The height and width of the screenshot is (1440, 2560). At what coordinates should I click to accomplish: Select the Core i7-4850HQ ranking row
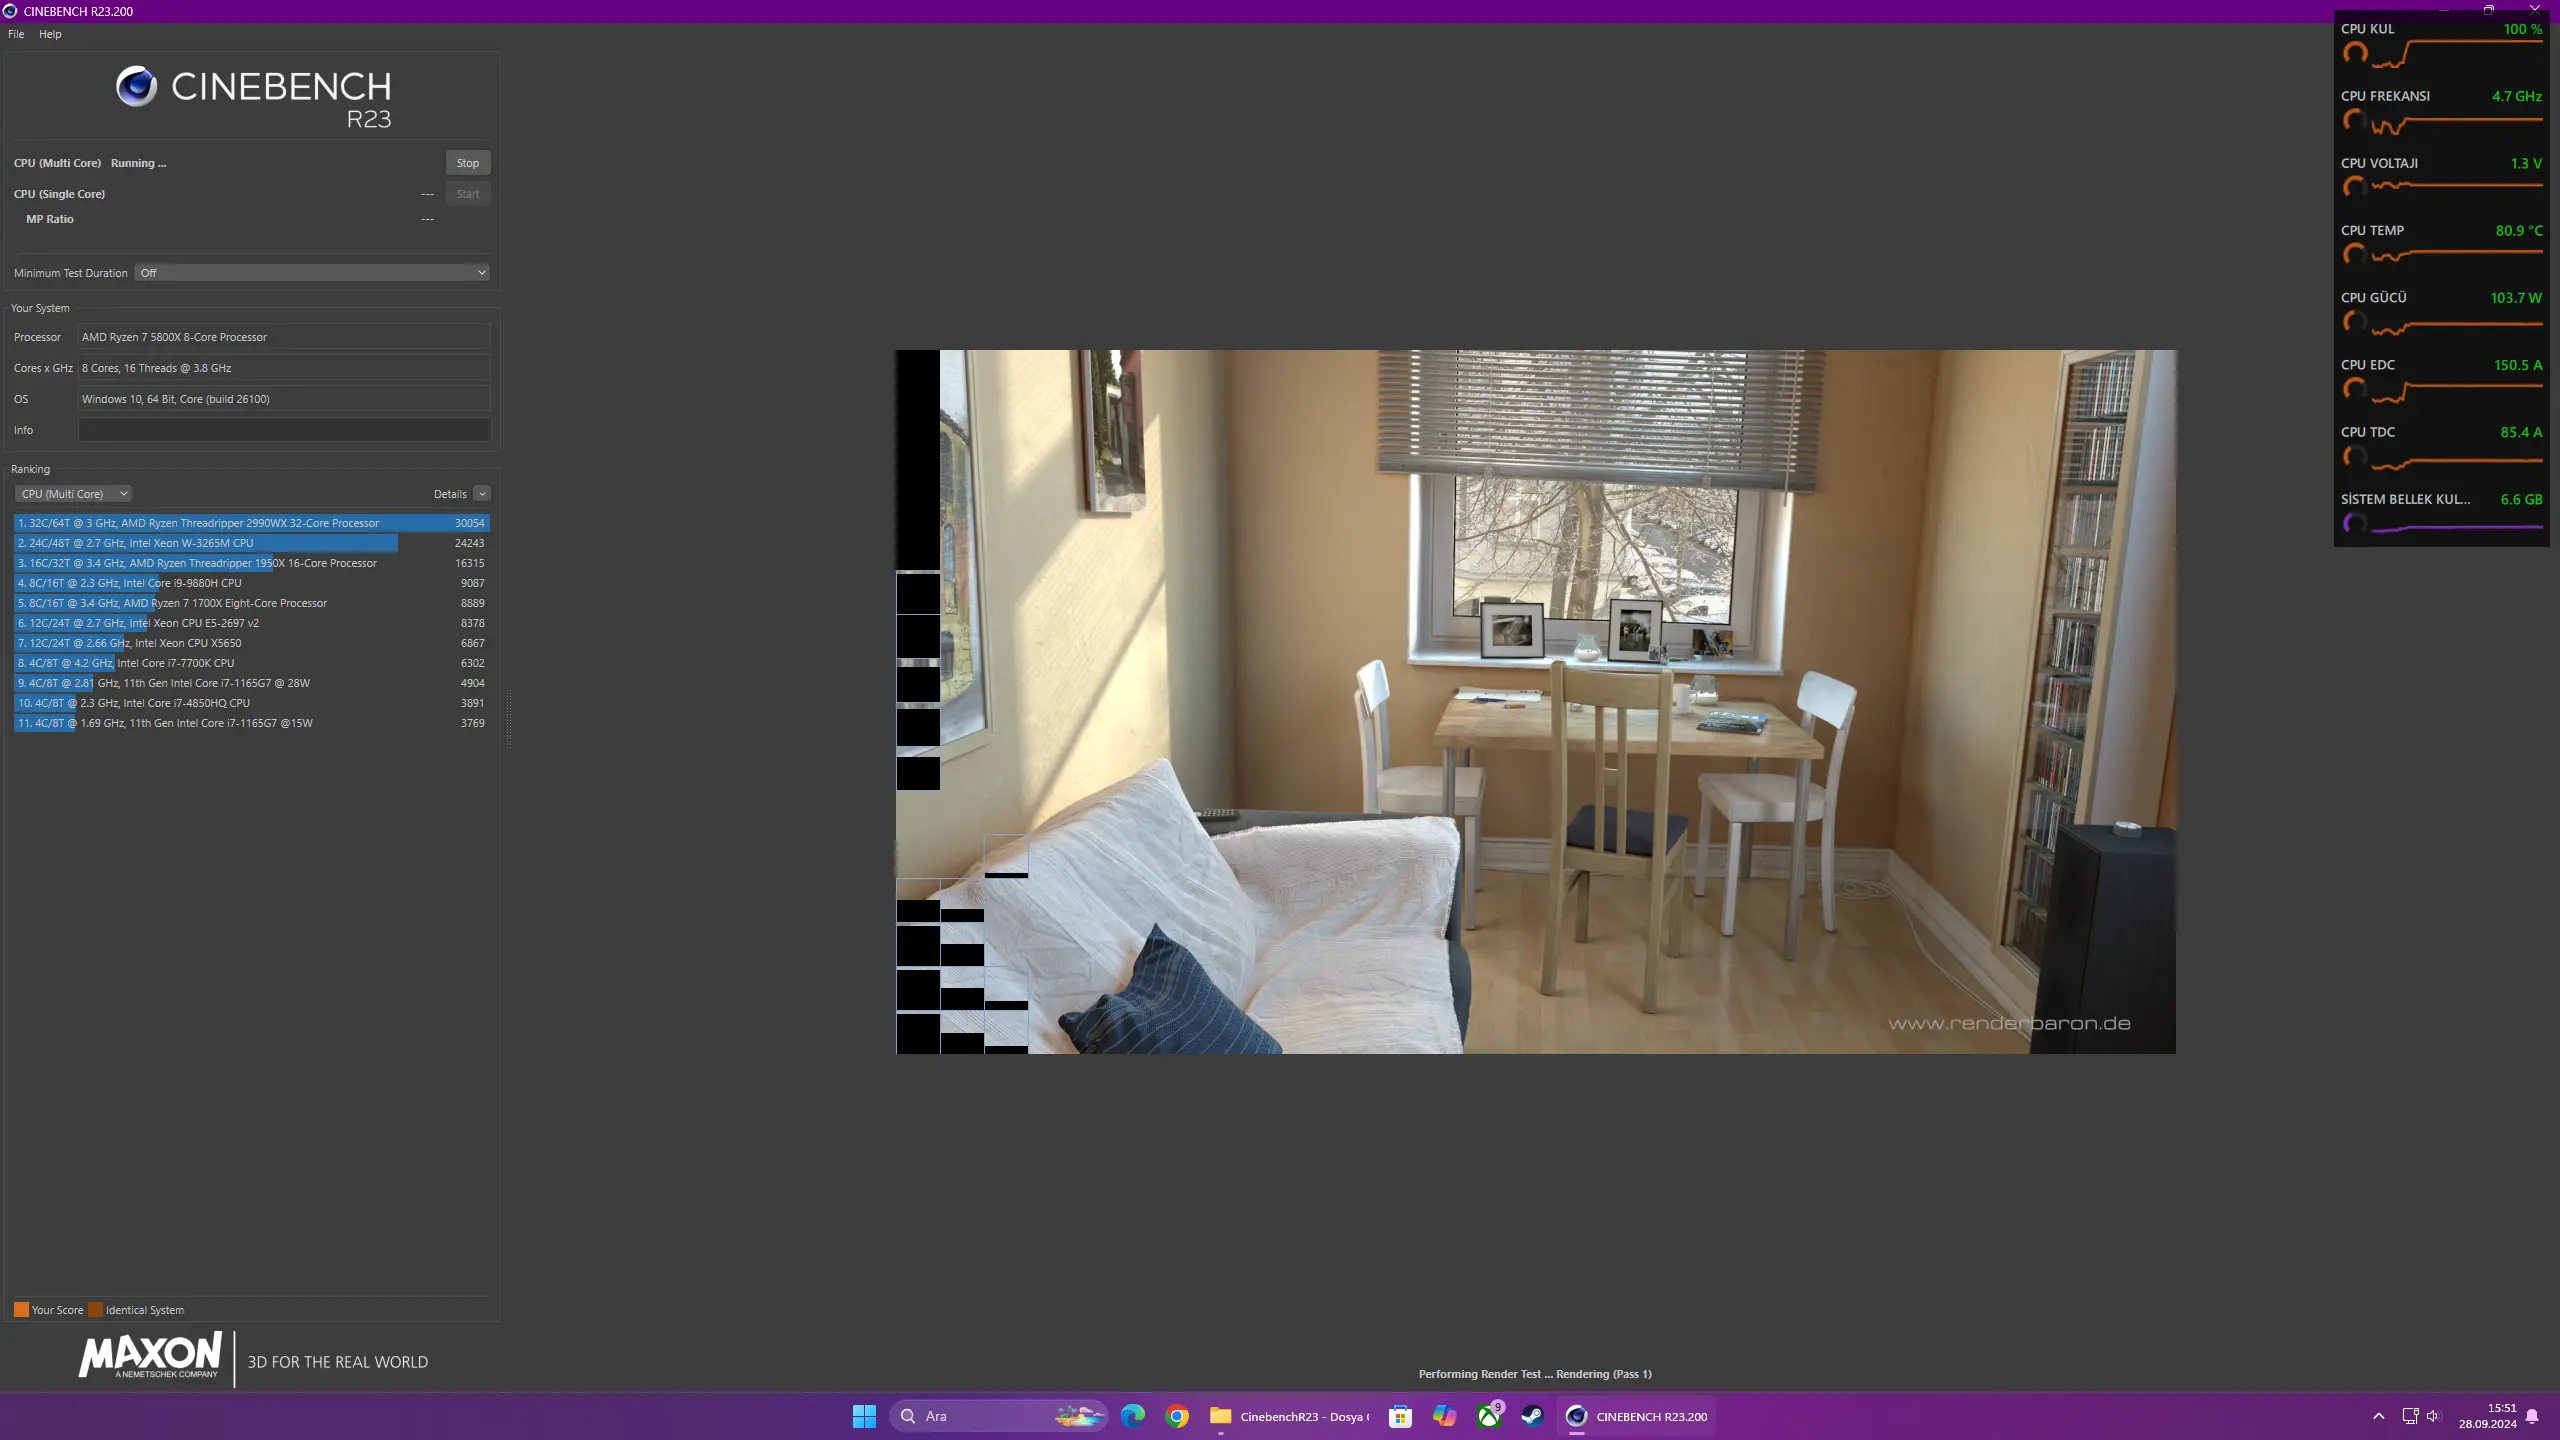click(252, 703)
